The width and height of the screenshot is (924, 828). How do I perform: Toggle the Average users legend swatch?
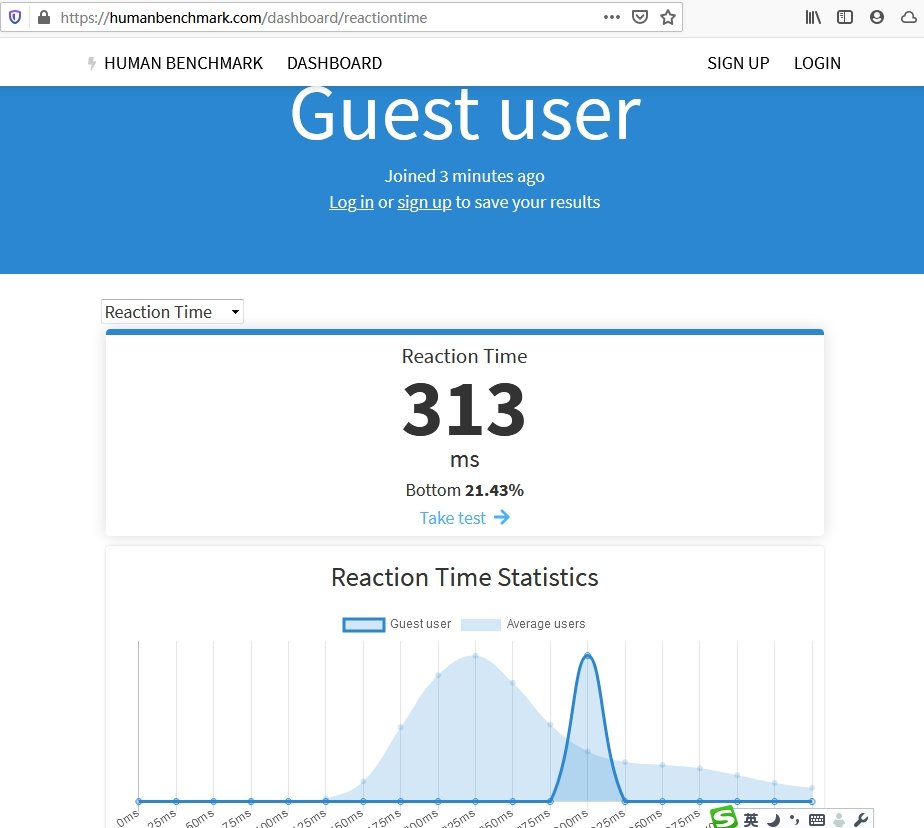pos(481,625)
